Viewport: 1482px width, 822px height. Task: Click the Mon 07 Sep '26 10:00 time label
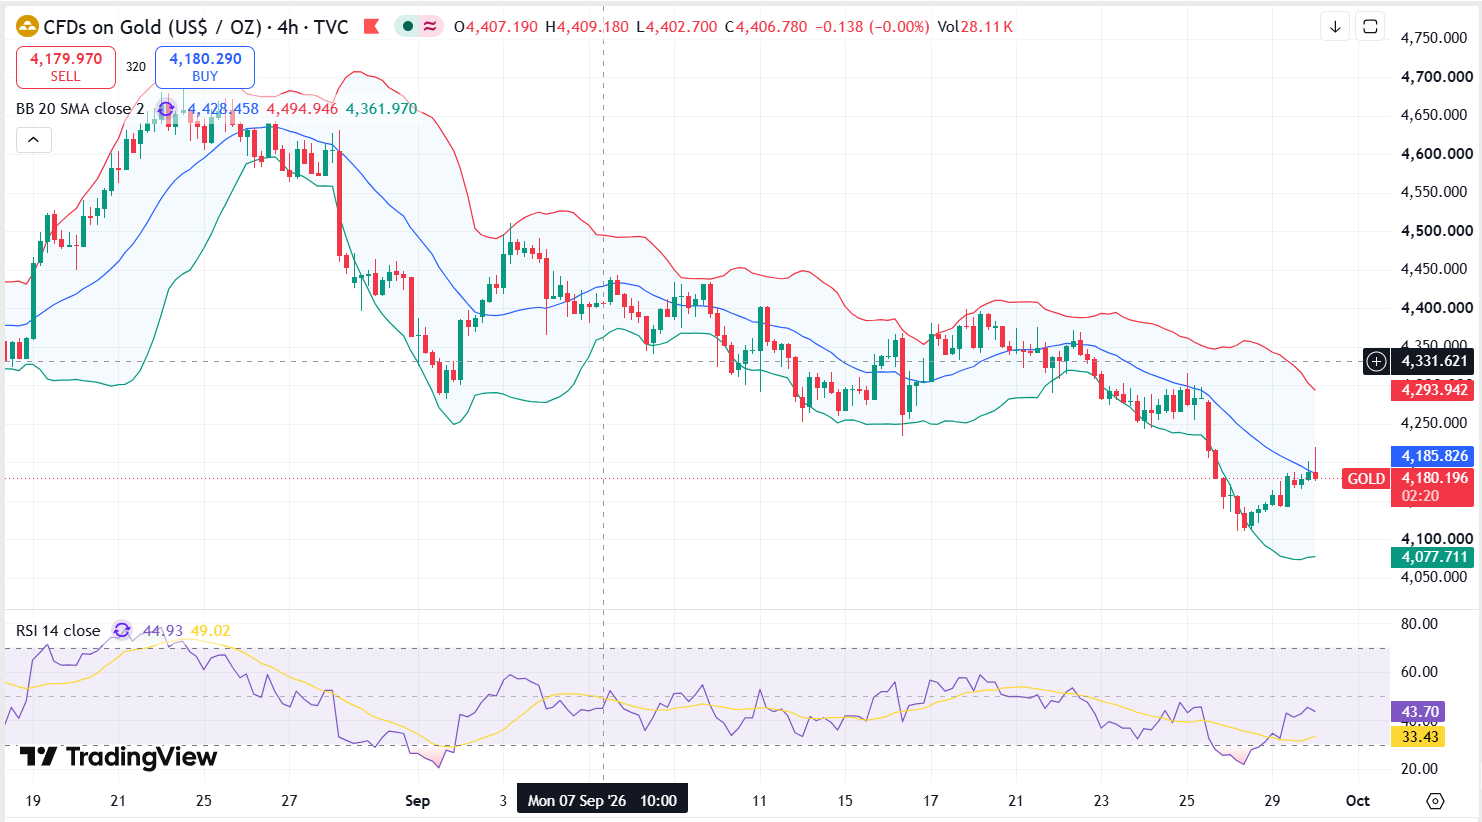[x=602, y=800]
